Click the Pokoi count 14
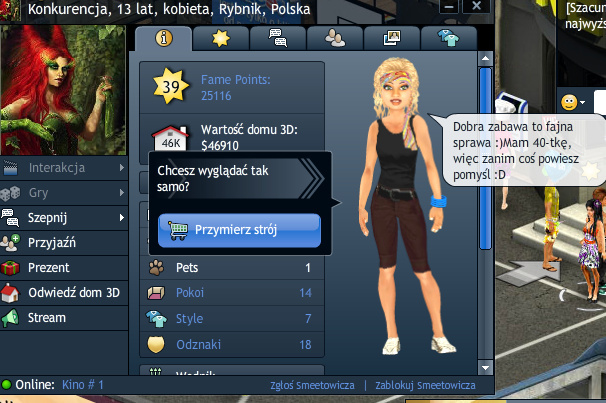 305,293
